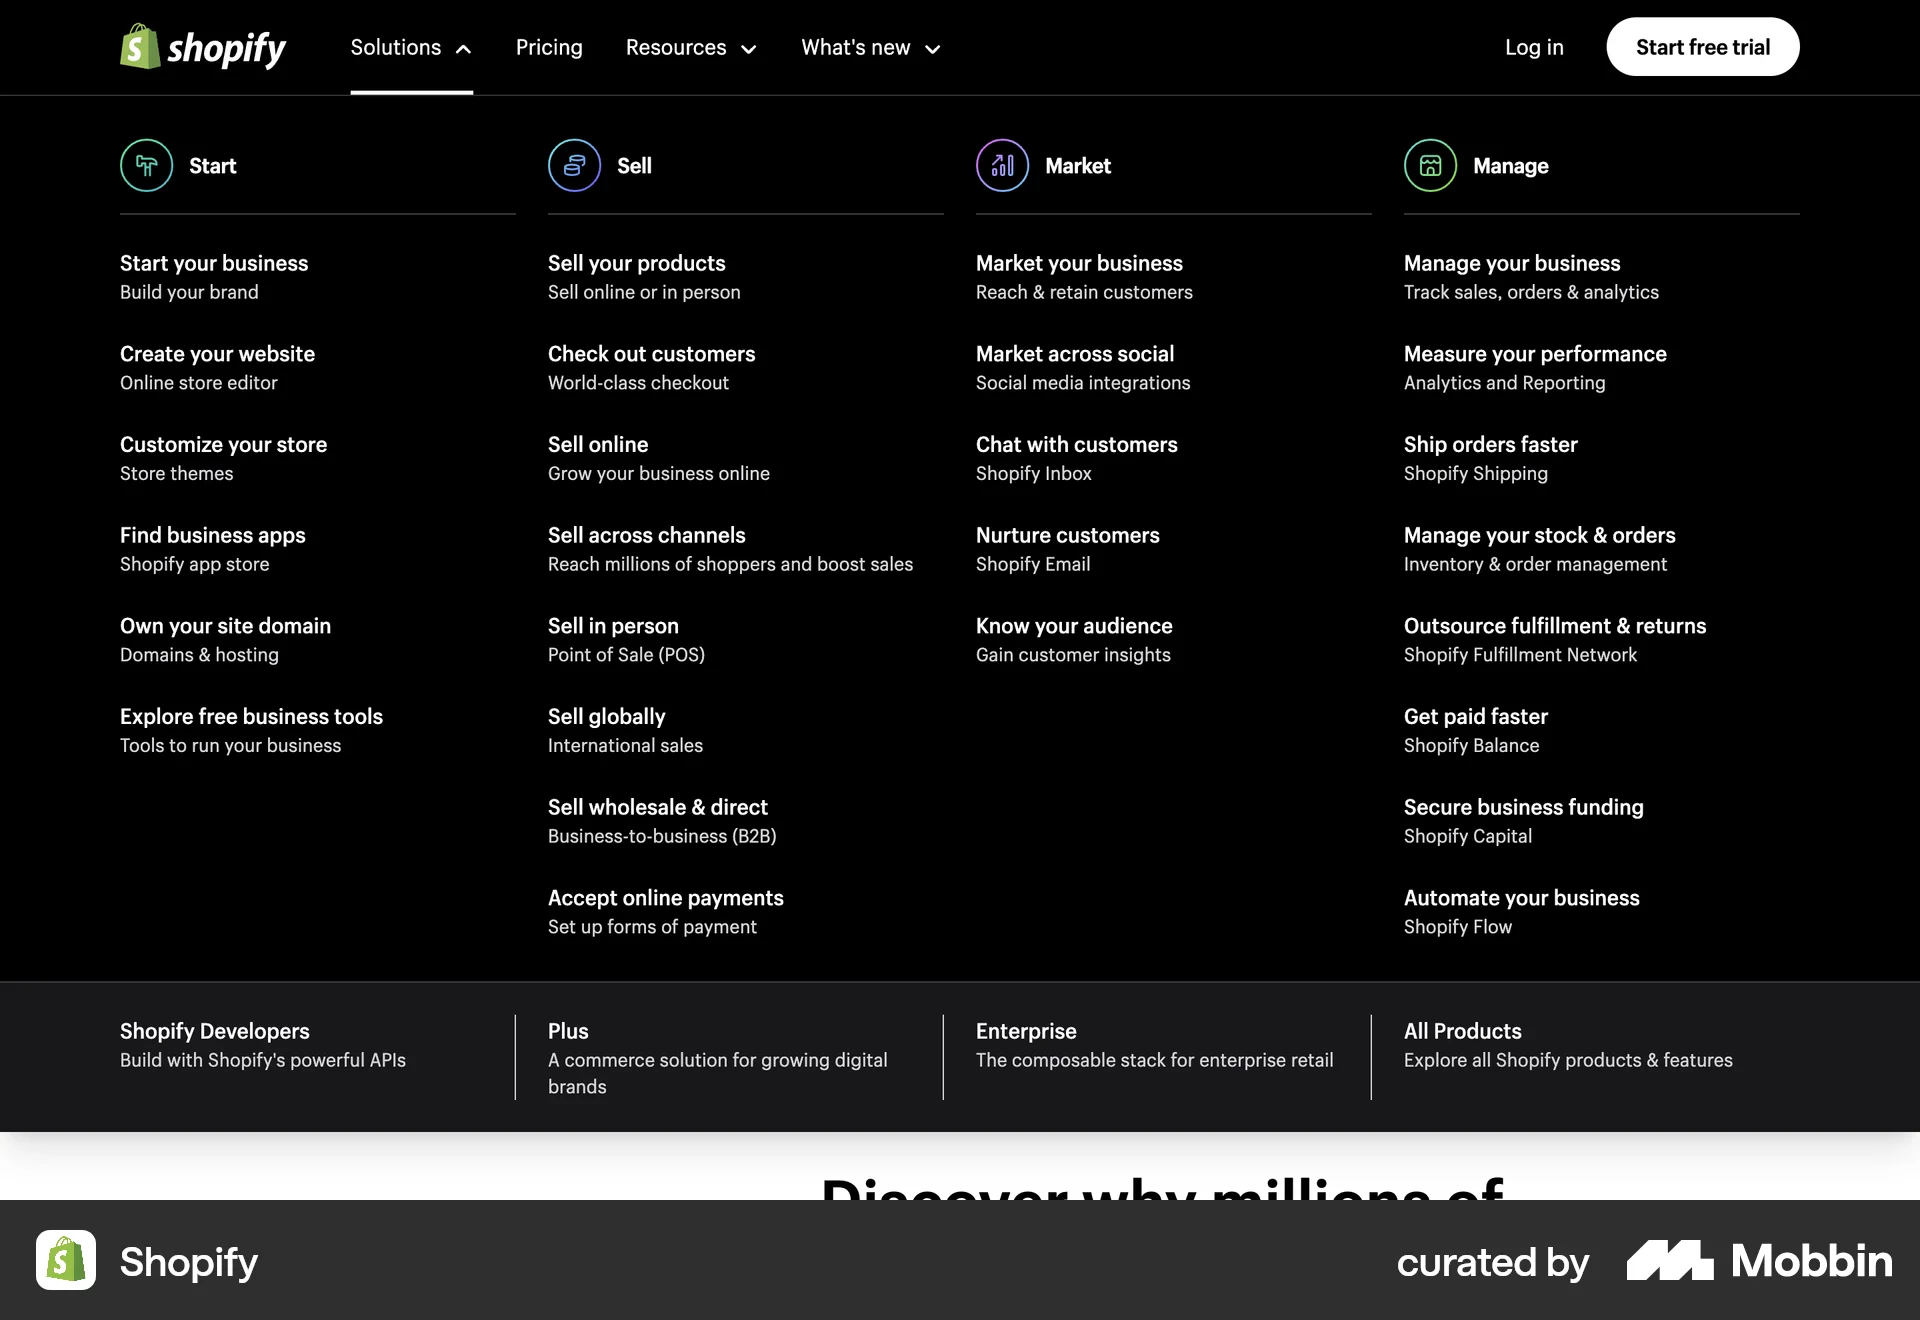Open Chat with customers via Shopify Inbox

(x=1076, y=444)
